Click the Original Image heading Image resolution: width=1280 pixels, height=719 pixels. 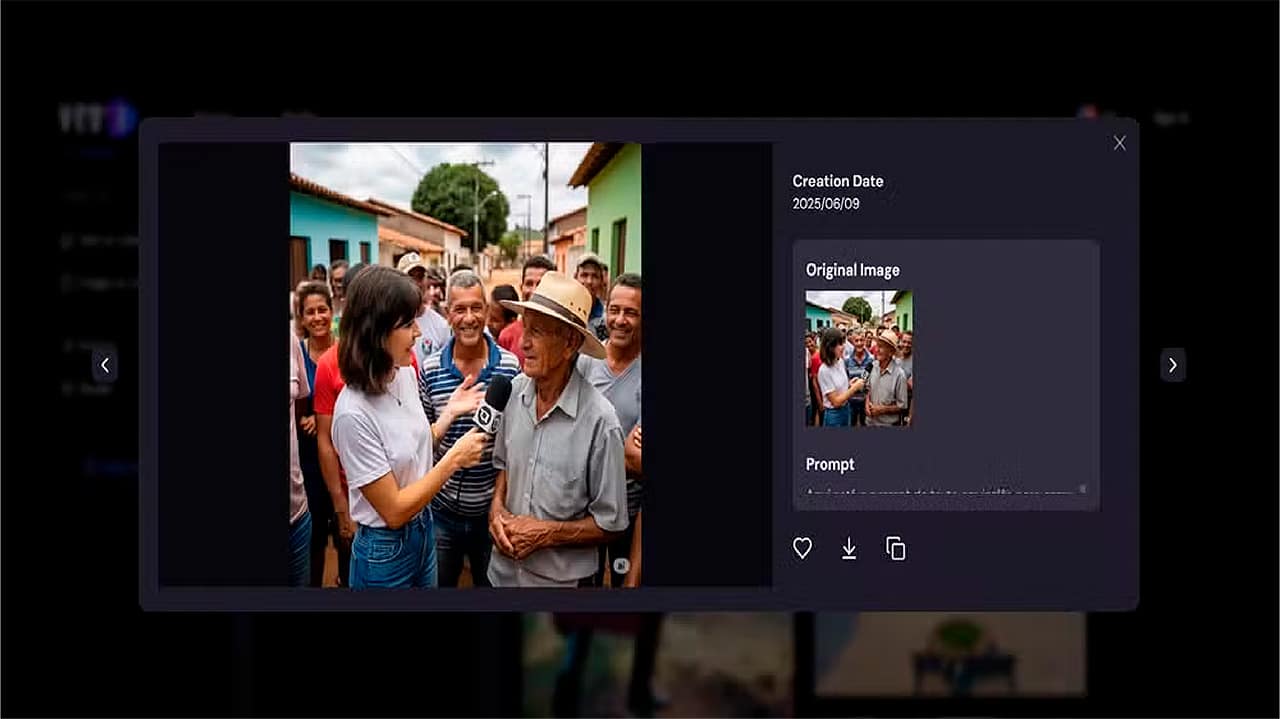pos(852,270)
